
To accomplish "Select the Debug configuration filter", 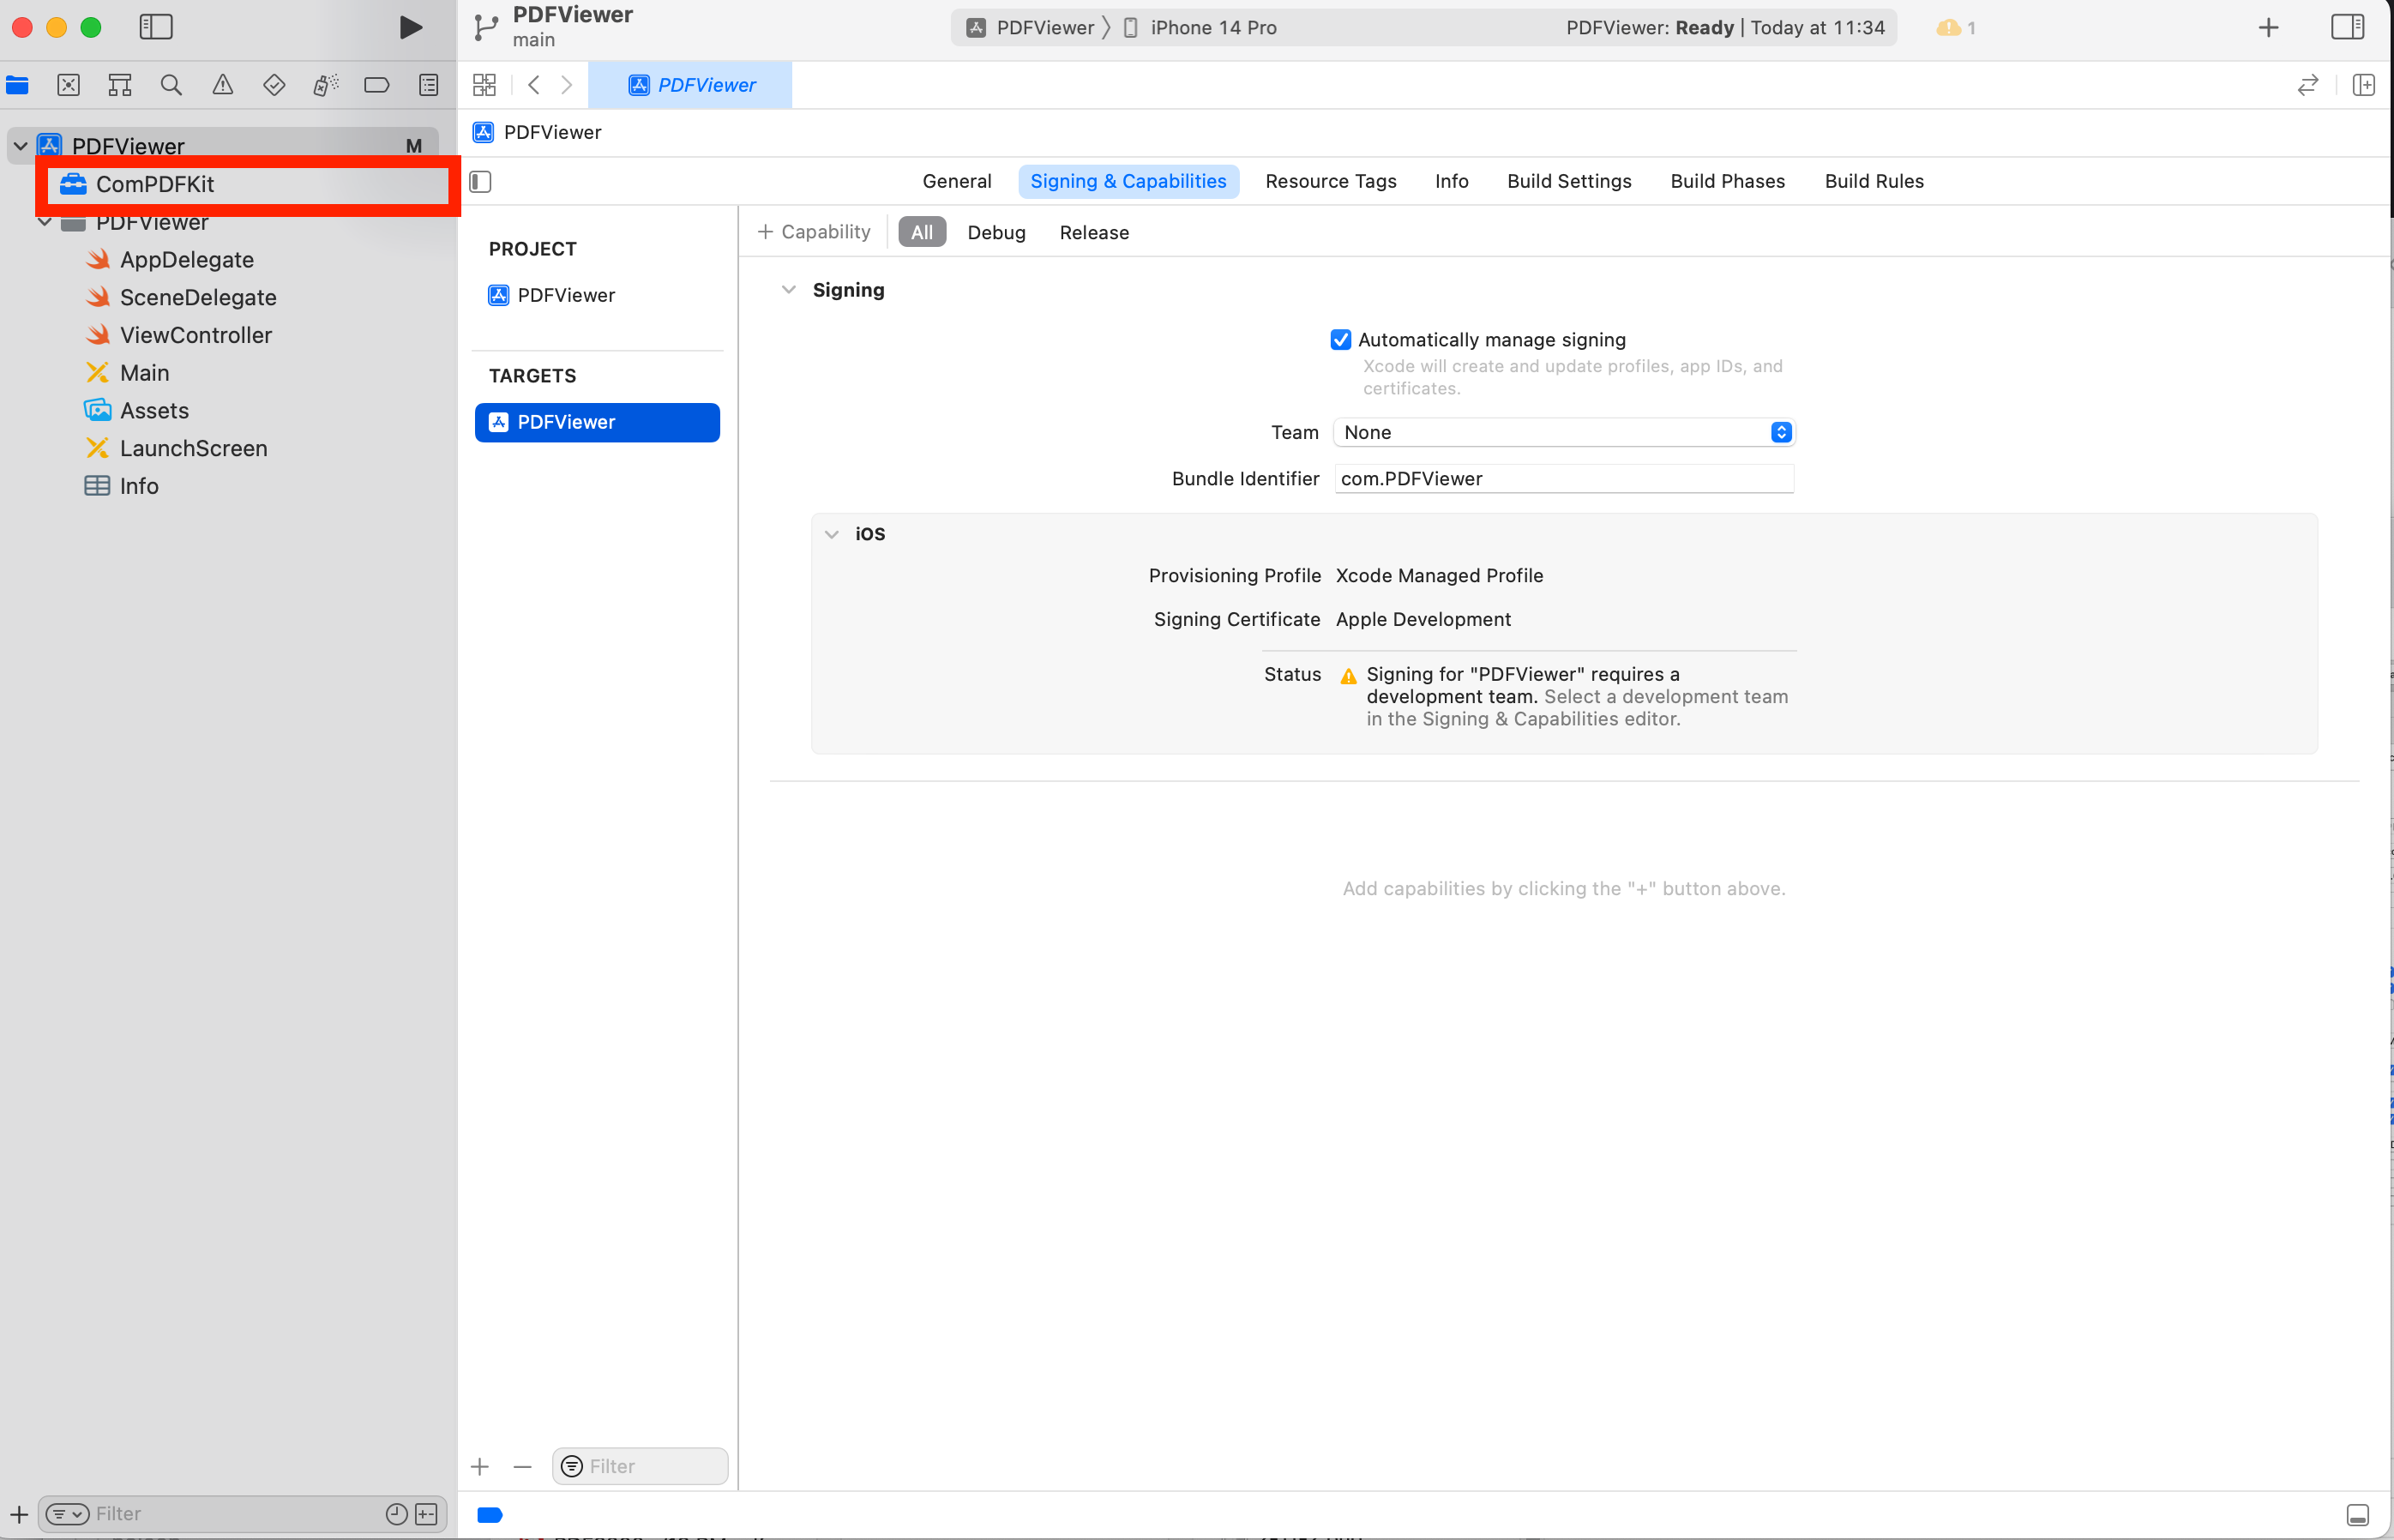I will coord(995,232).
